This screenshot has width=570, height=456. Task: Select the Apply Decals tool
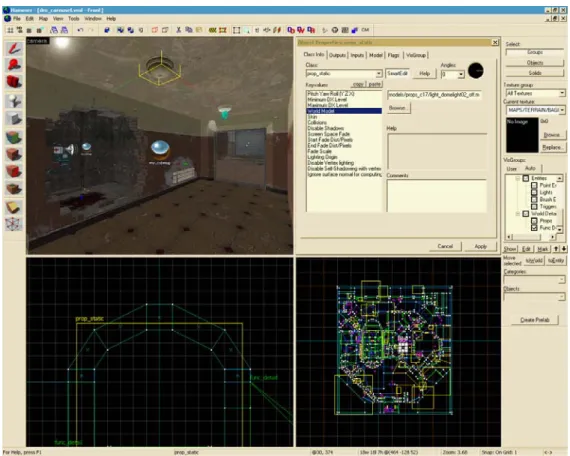pyautogui.click(x=14, y=171)
